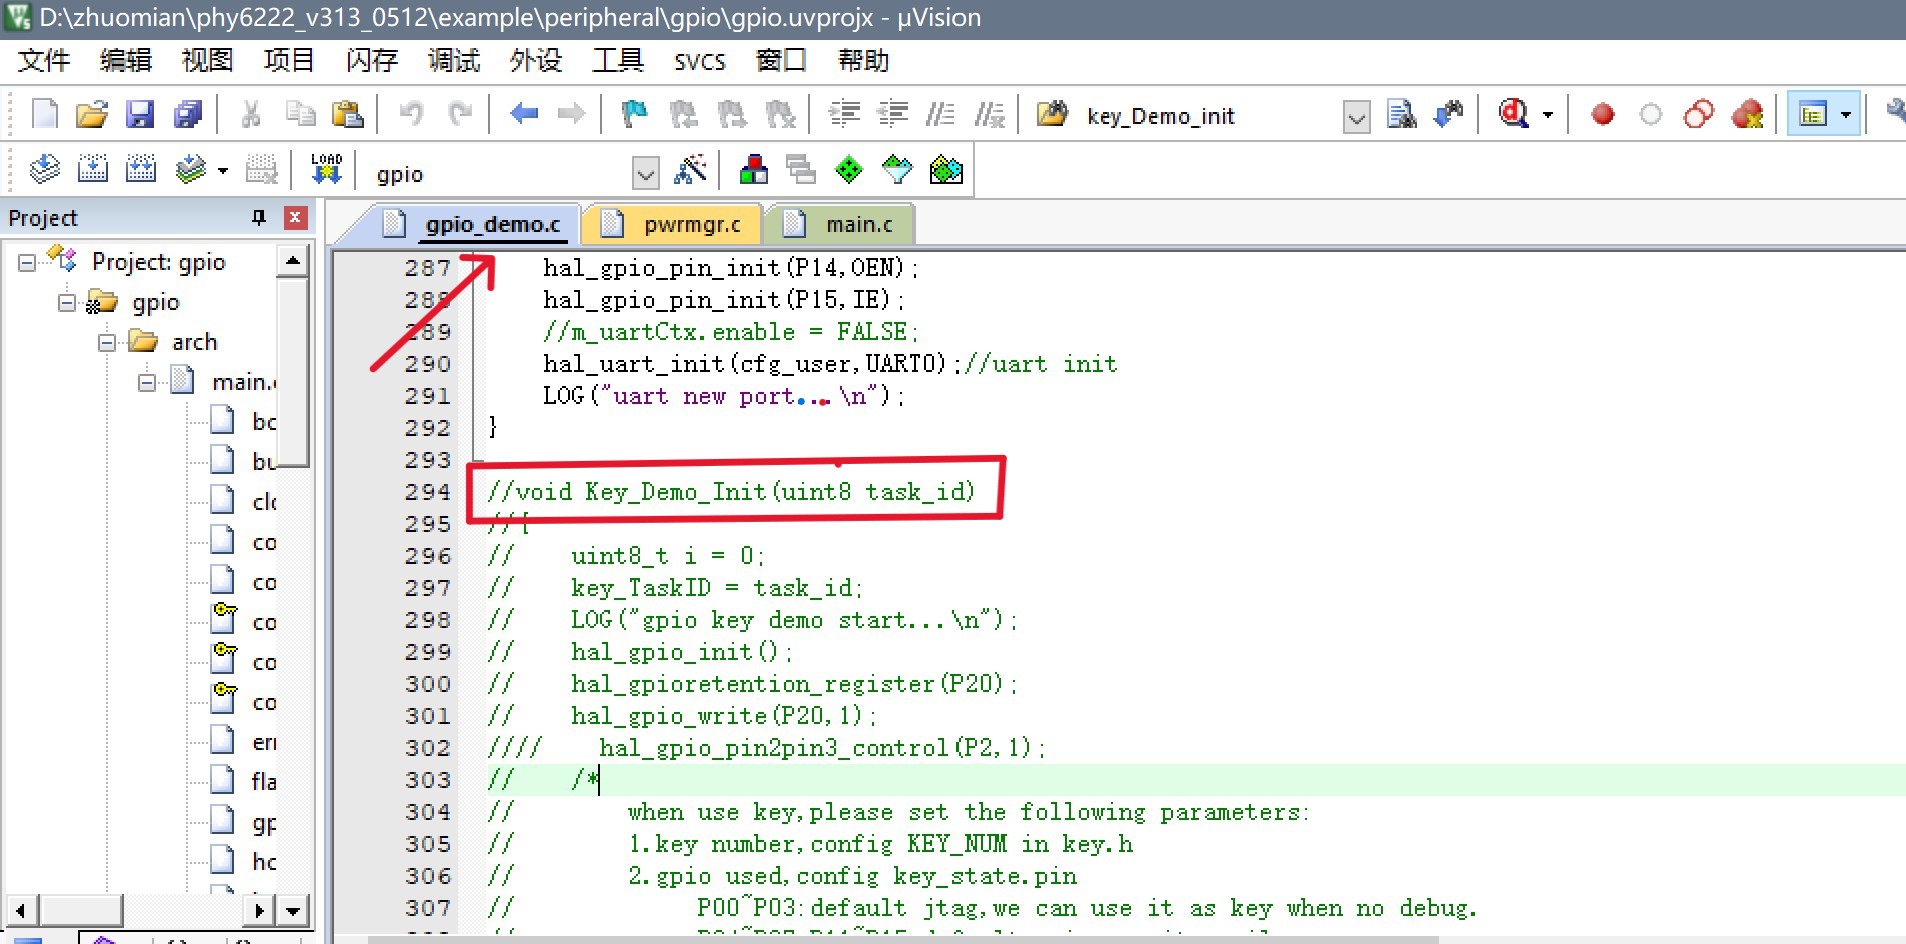Open the 帮助 menu
The image size is (1906, 944).
pyautogui.click(x=863, y=61)
